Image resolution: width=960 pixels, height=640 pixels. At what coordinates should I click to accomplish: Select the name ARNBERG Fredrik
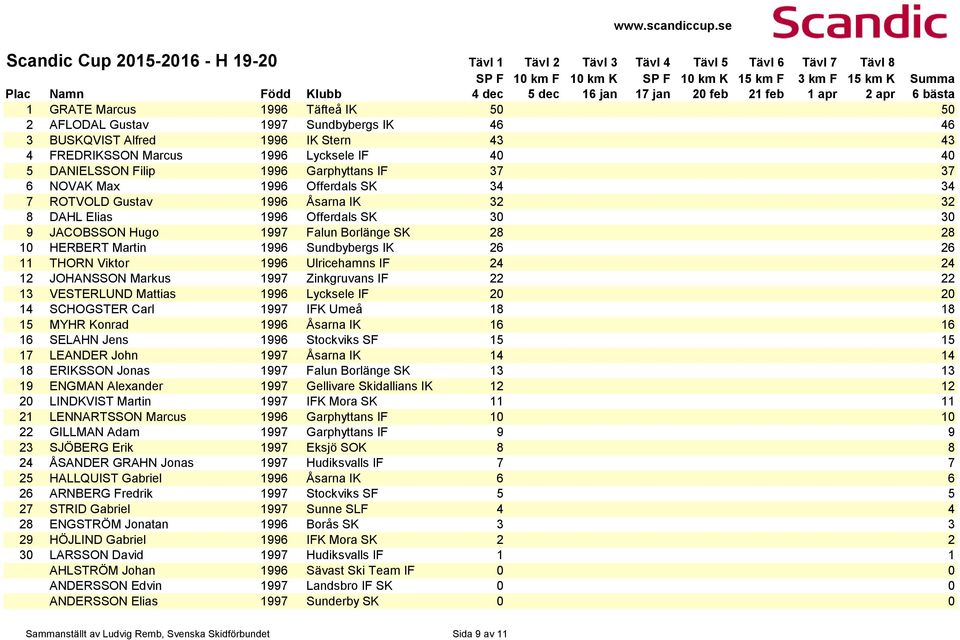point(101,494)
